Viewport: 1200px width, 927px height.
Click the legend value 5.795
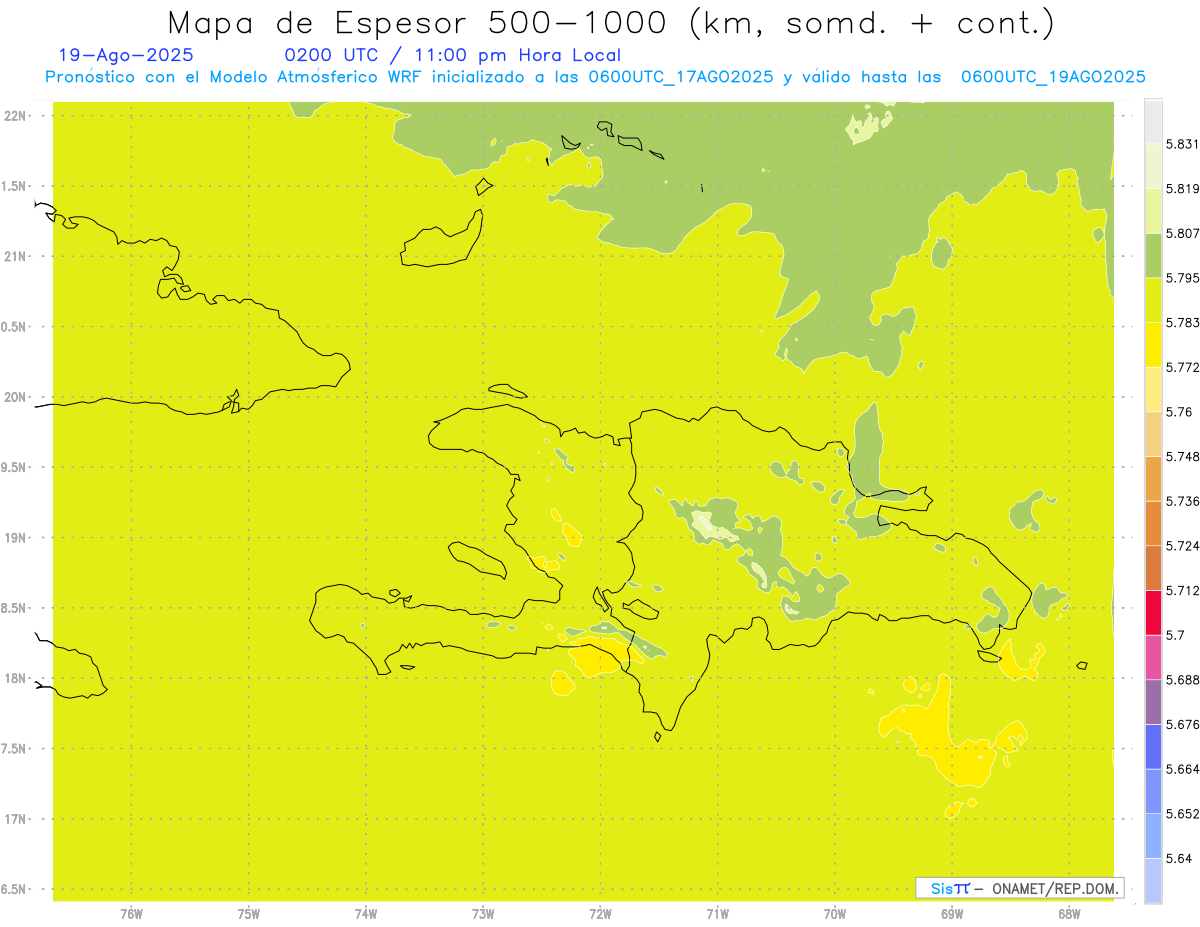[1182, 278]
